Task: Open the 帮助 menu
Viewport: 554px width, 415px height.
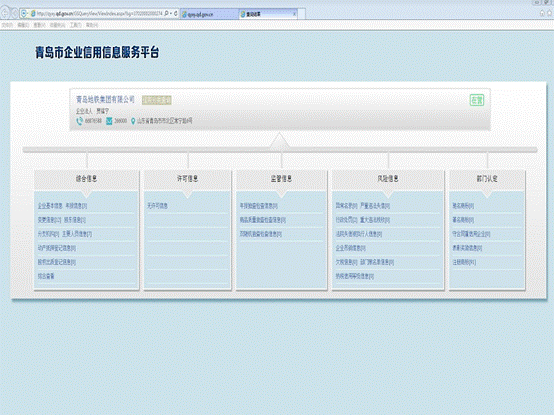Action: (92, 25)
